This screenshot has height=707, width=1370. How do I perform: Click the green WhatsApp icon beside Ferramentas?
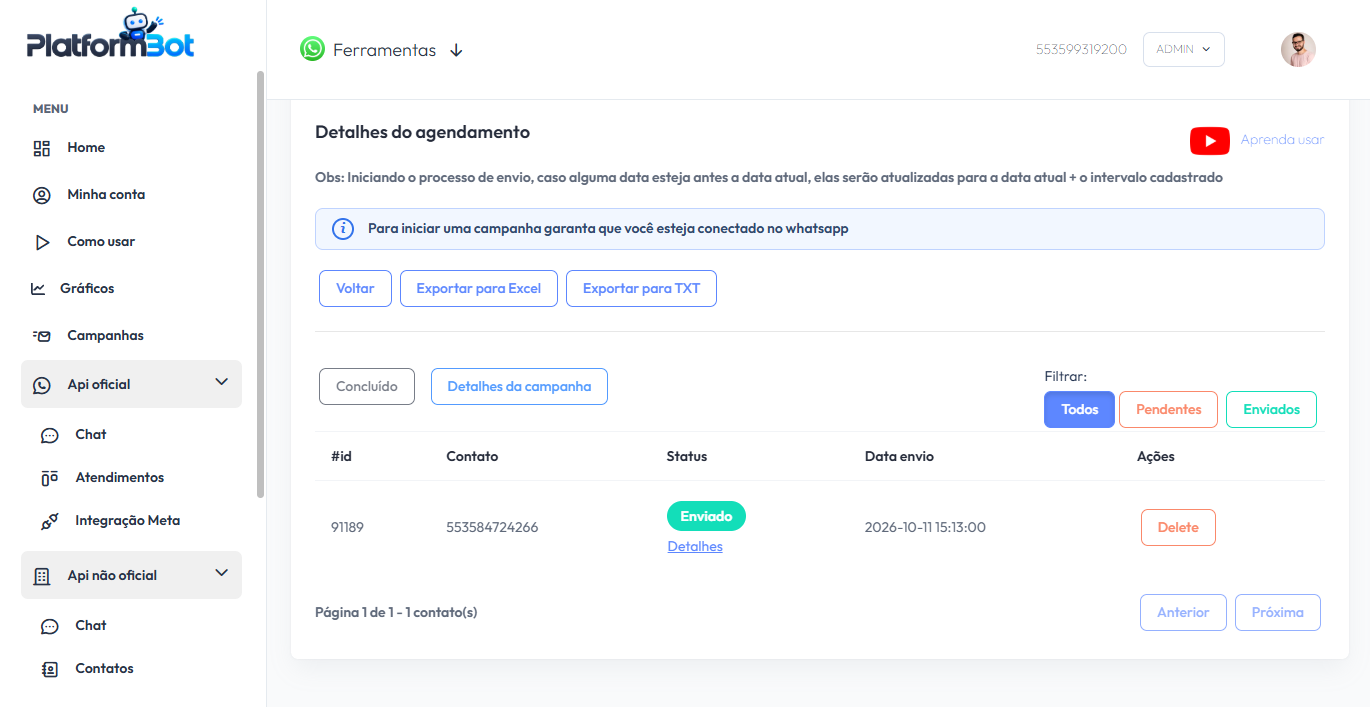pos(312,49)
